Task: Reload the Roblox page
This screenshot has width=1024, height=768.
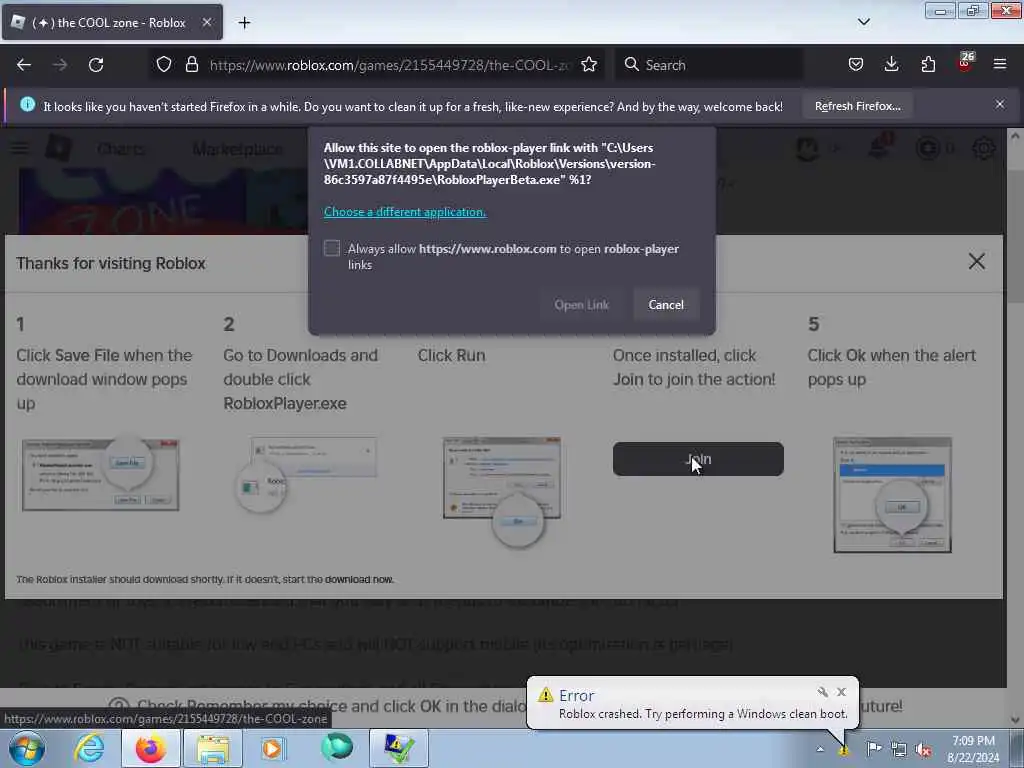Action: click(96, 65)
